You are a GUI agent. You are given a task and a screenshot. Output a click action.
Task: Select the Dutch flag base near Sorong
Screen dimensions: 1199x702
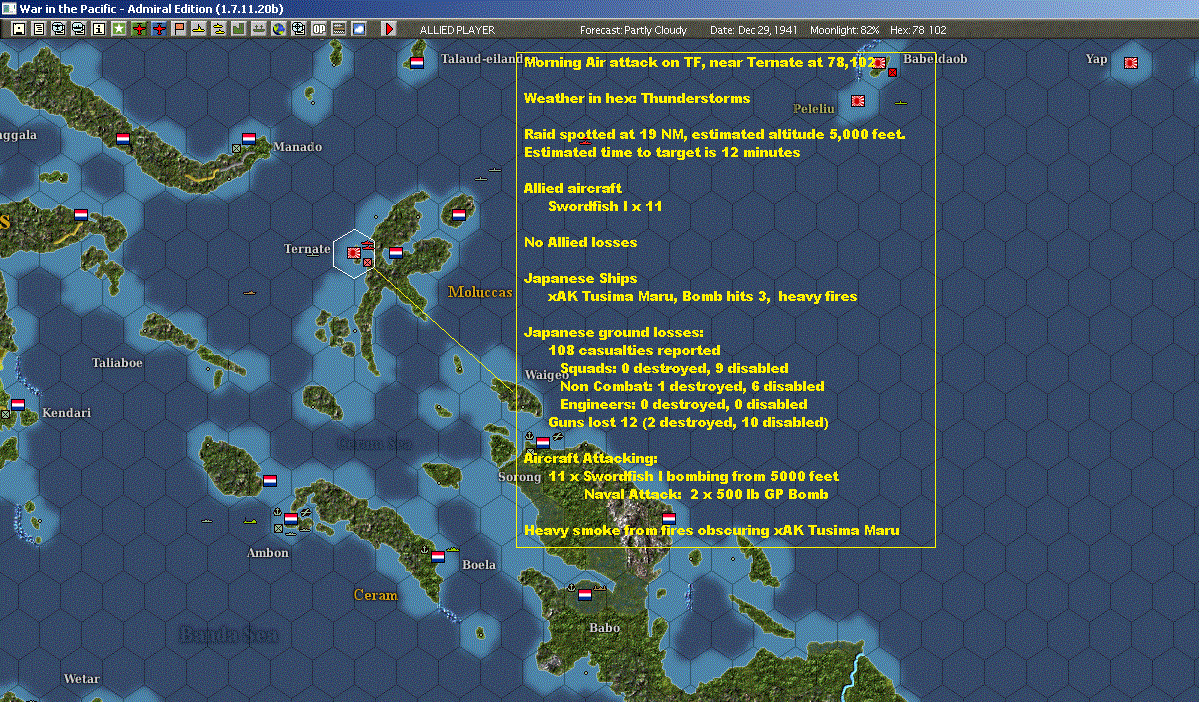[x=543, y=442]
